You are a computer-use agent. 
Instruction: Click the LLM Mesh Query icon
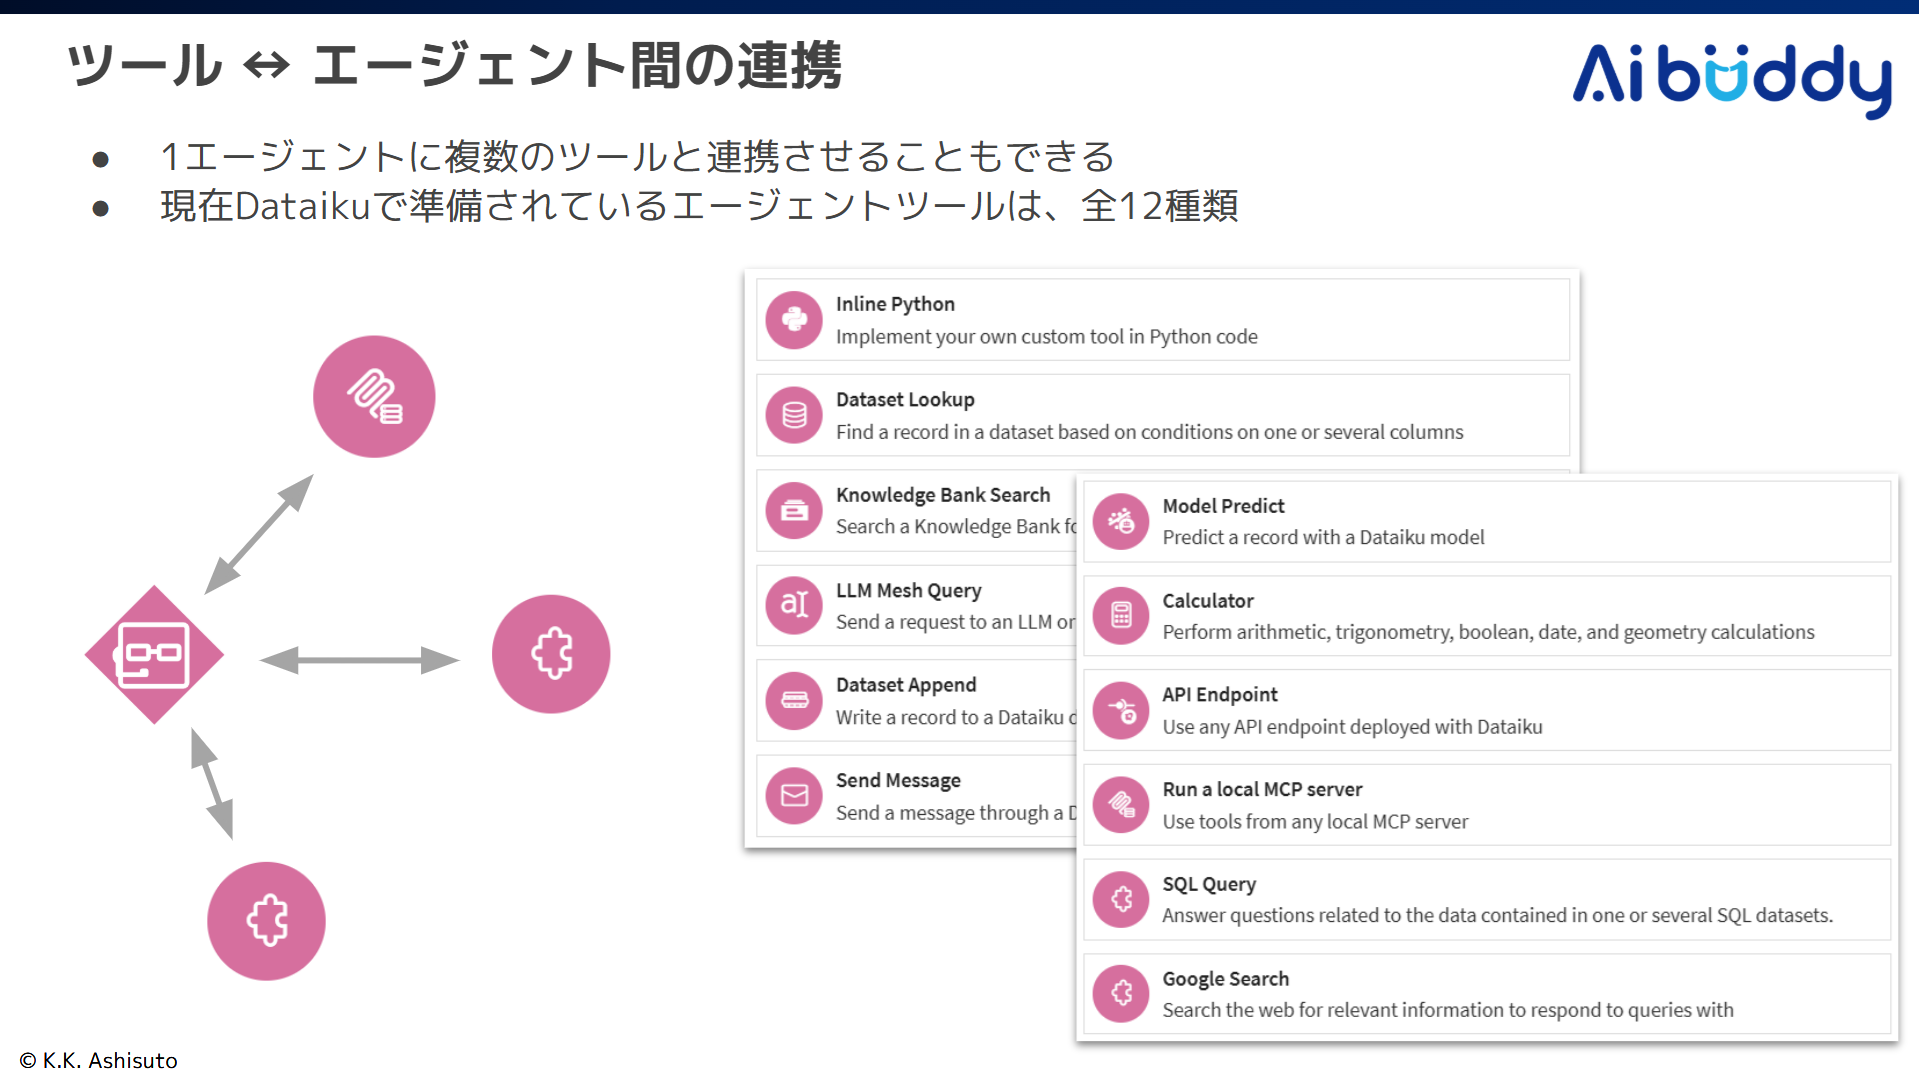(794, 605)
